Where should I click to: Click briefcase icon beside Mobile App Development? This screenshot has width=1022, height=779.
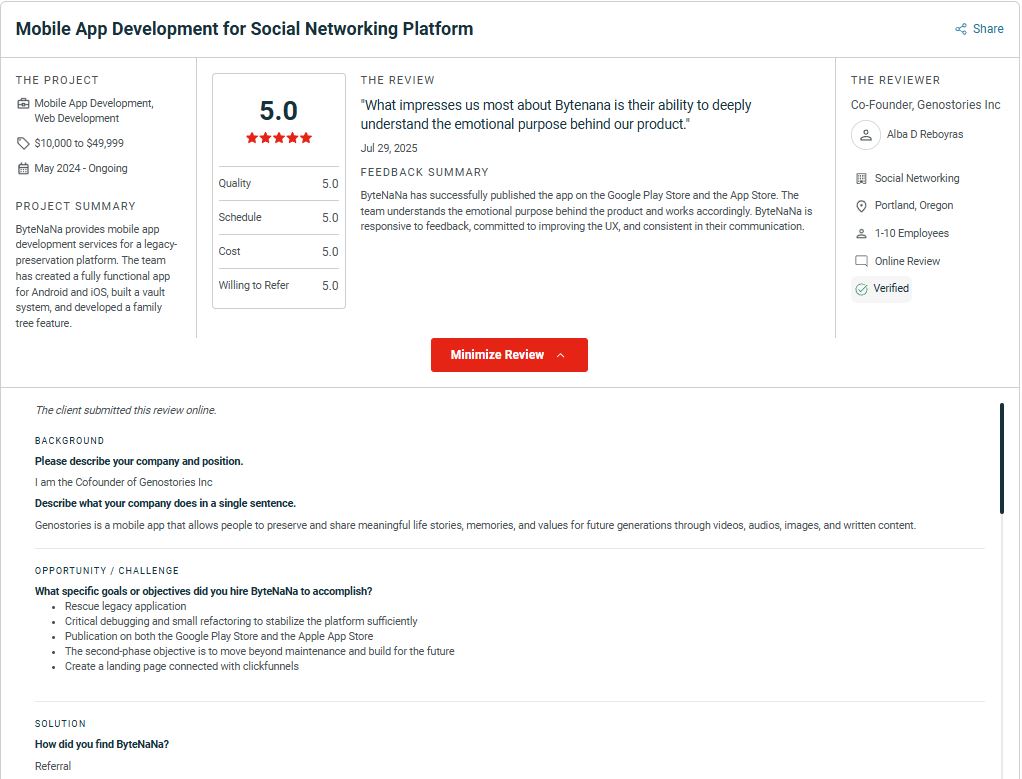point(23,103)
